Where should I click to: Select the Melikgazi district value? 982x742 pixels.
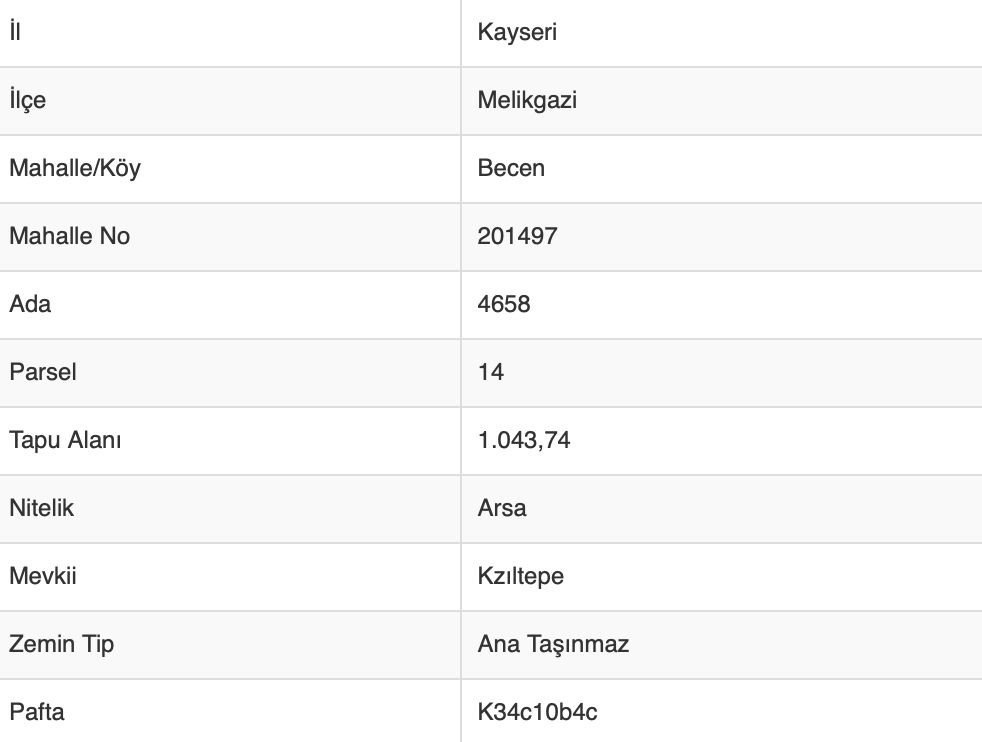pyautogui.click(x=527, y=100)
